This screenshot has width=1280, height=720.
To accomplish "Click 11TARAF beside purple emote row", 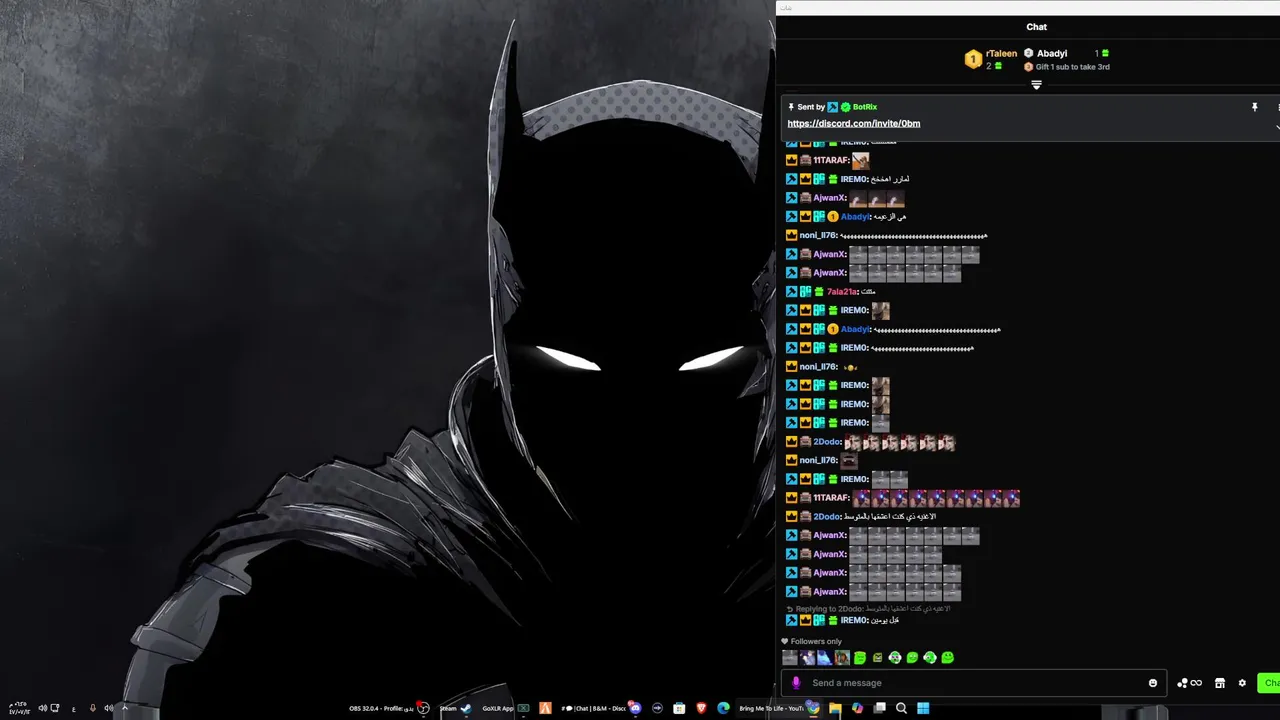I will [831, 497].
